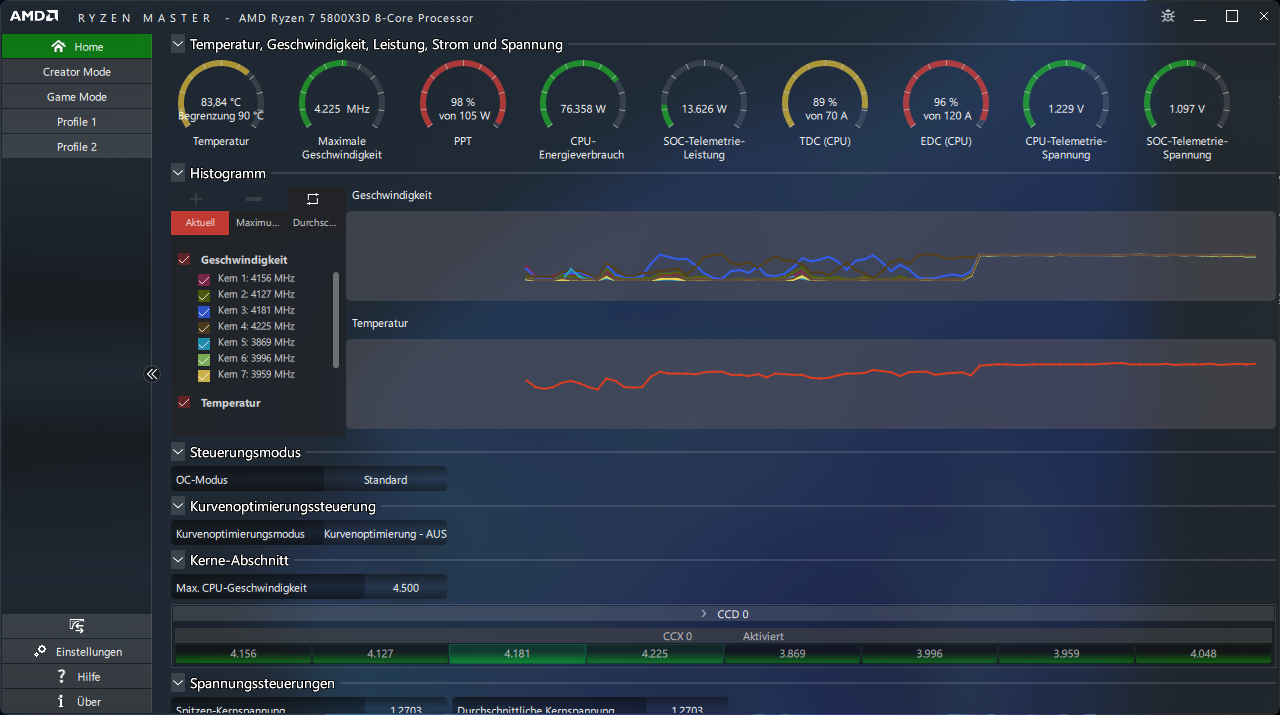Click Max. CPU-Geschwindigkeit value 4.500

coord(405,588)
